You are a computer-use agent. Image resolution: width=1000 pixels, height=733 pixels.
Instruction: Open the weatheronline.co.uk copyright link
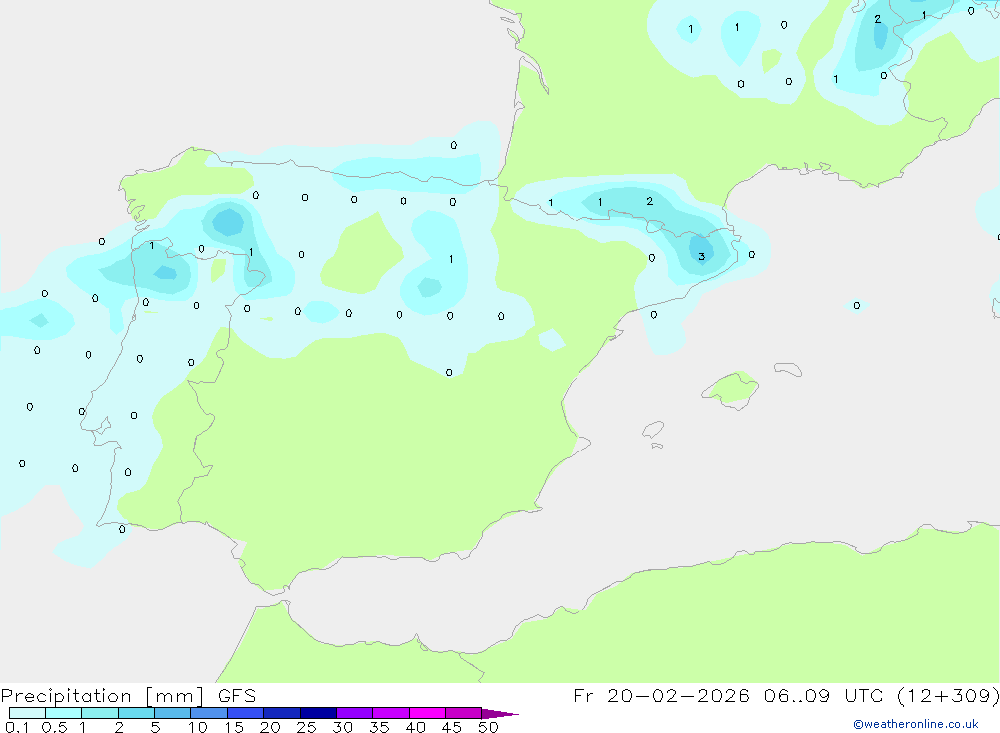(915, 724)
